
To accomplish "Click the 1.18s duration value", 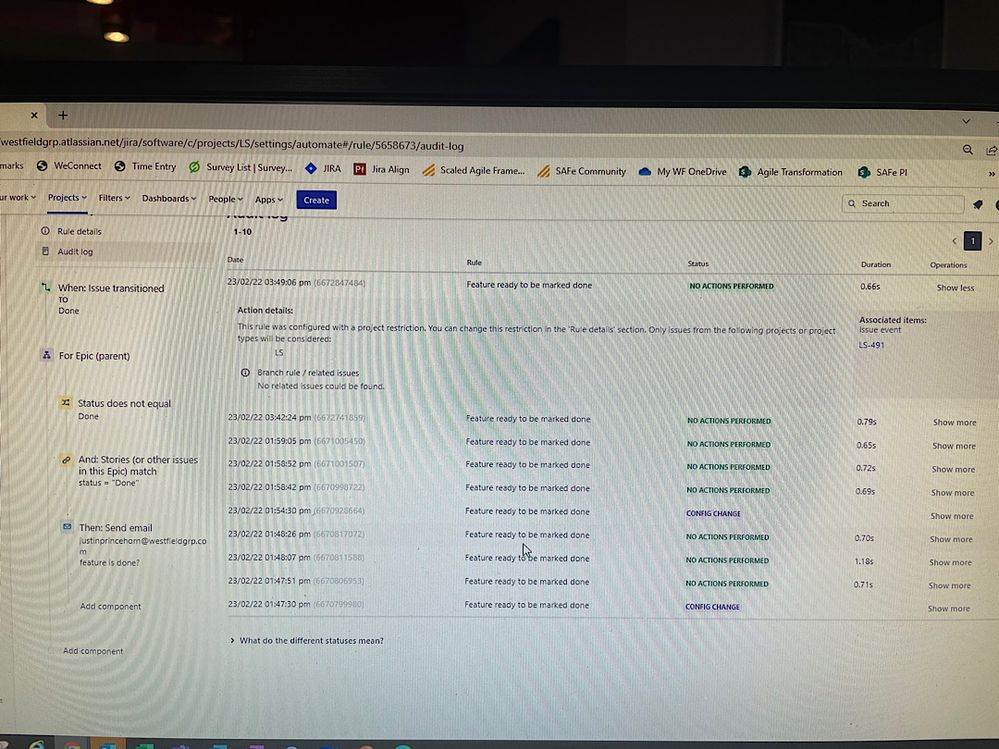I will [864, 561].
